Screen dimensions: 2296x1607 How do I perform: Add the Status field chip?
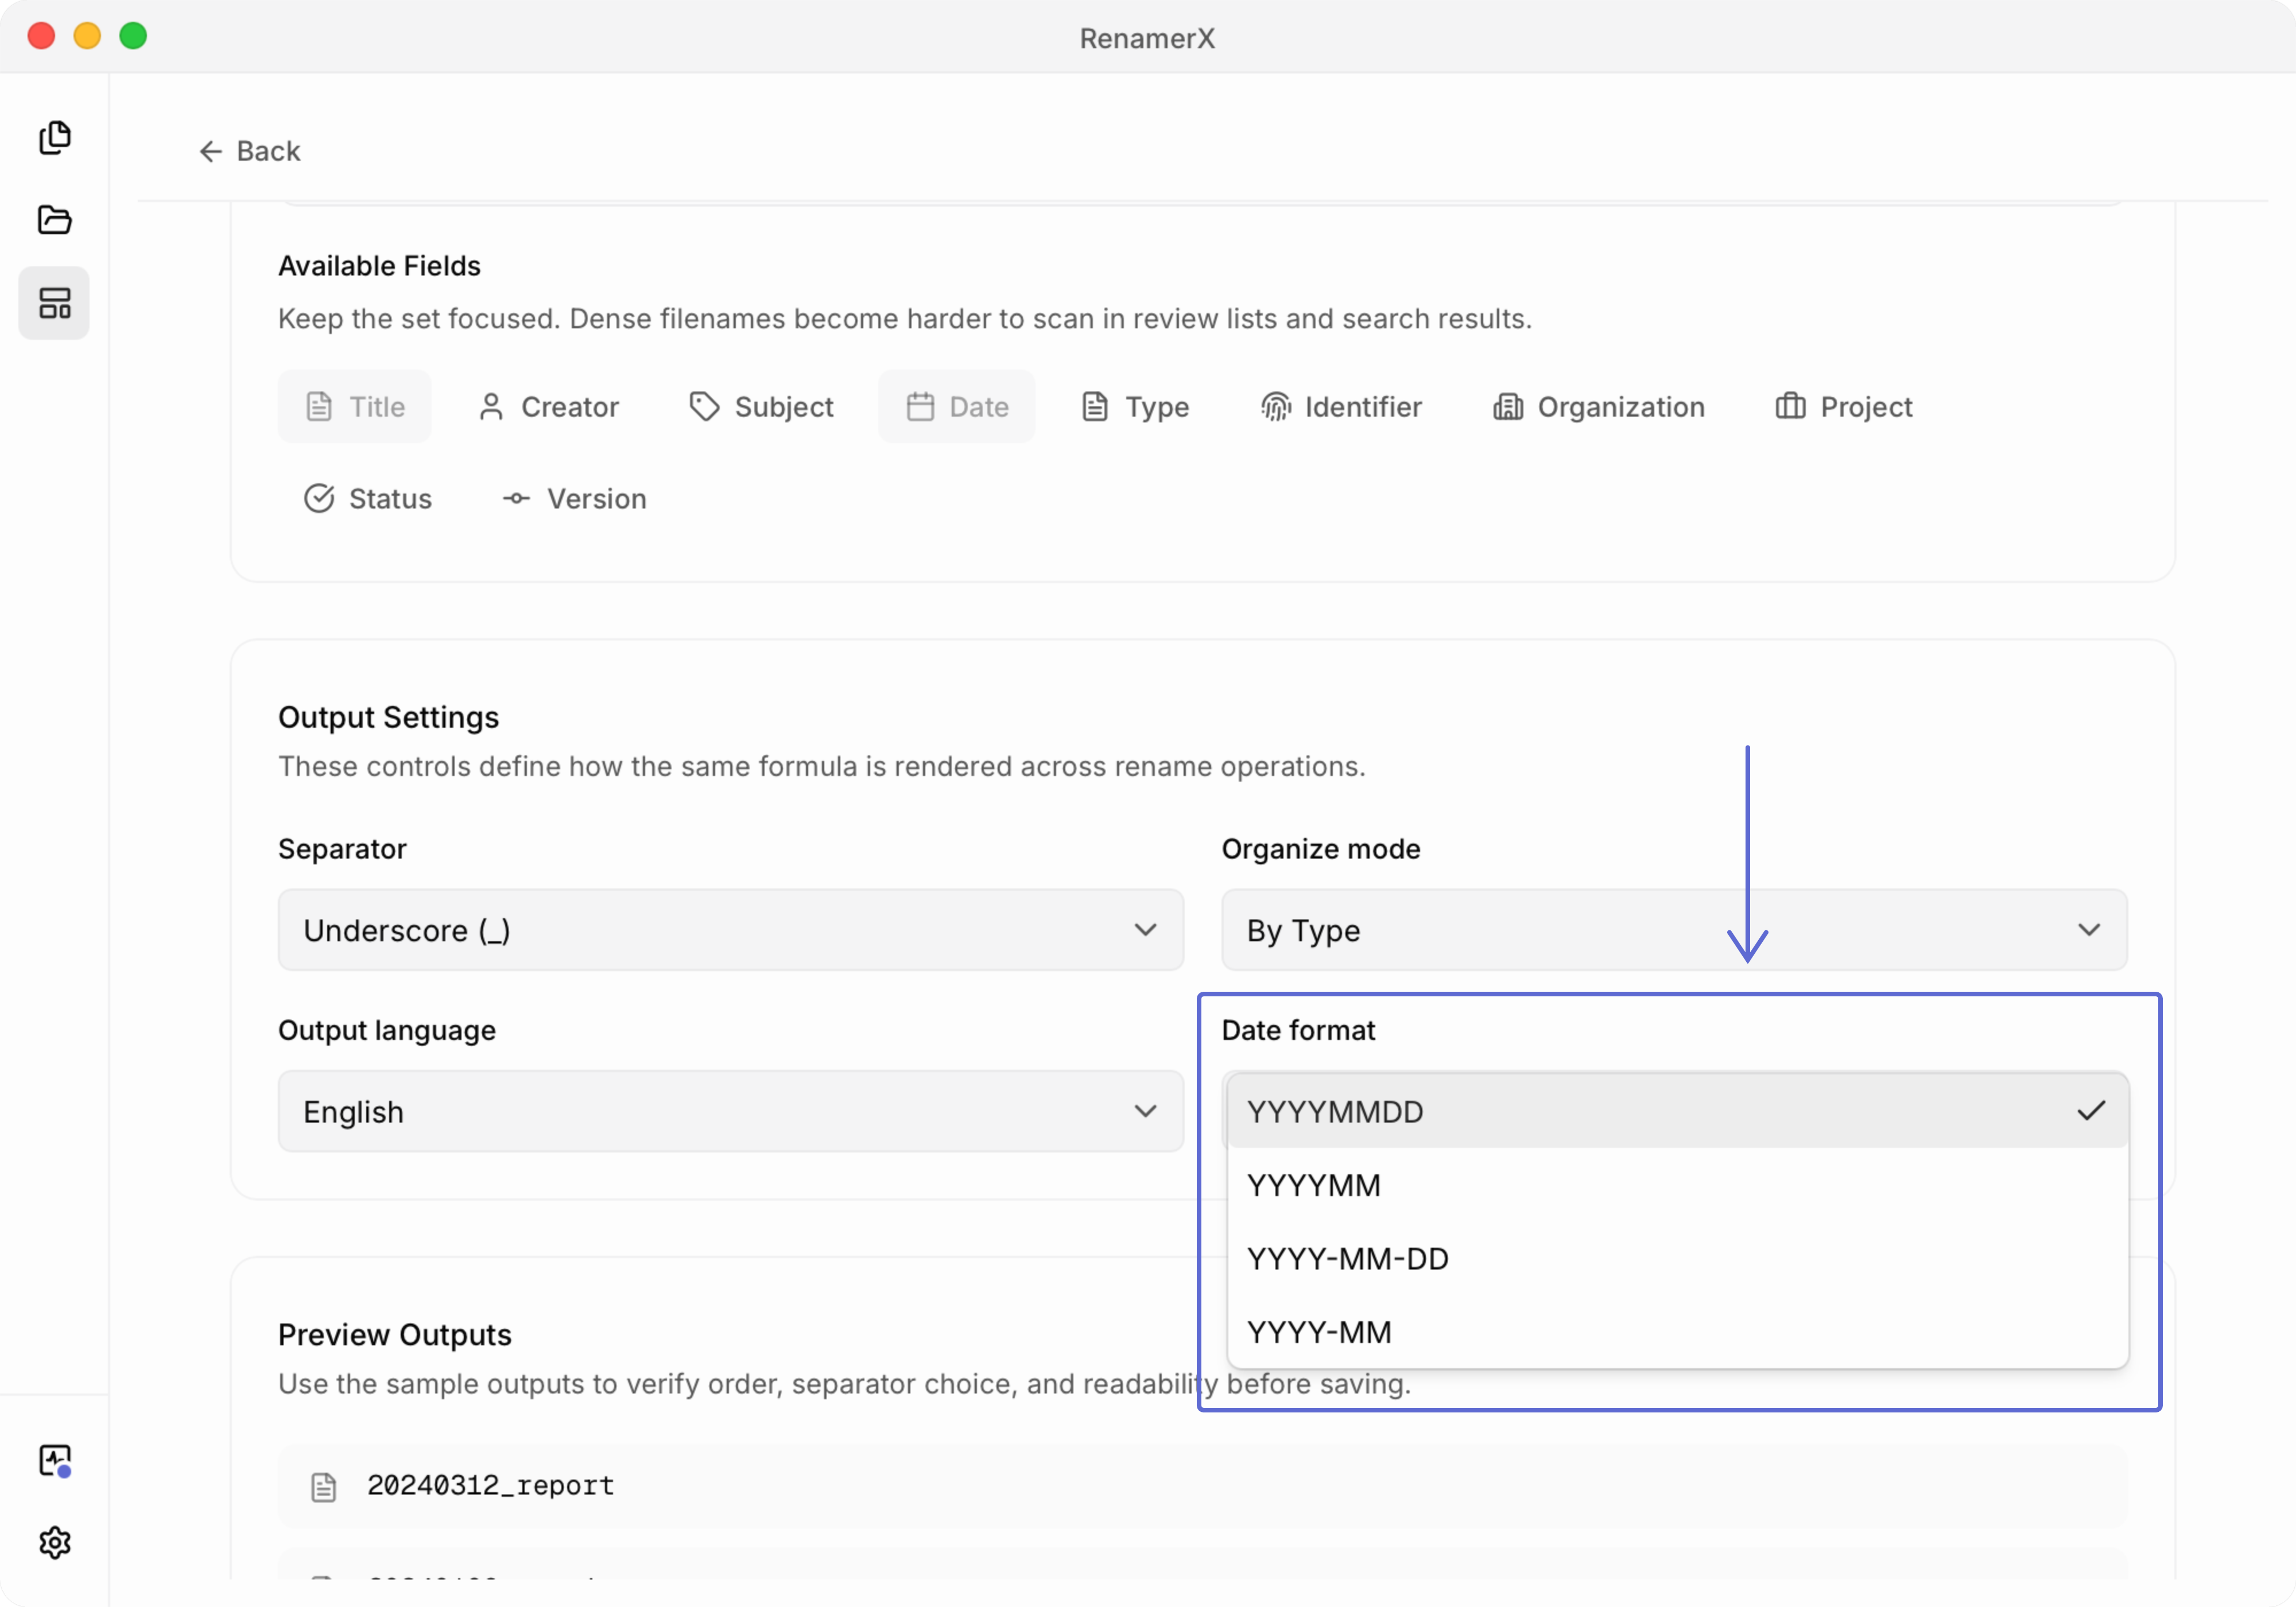(x=368, y=498)
